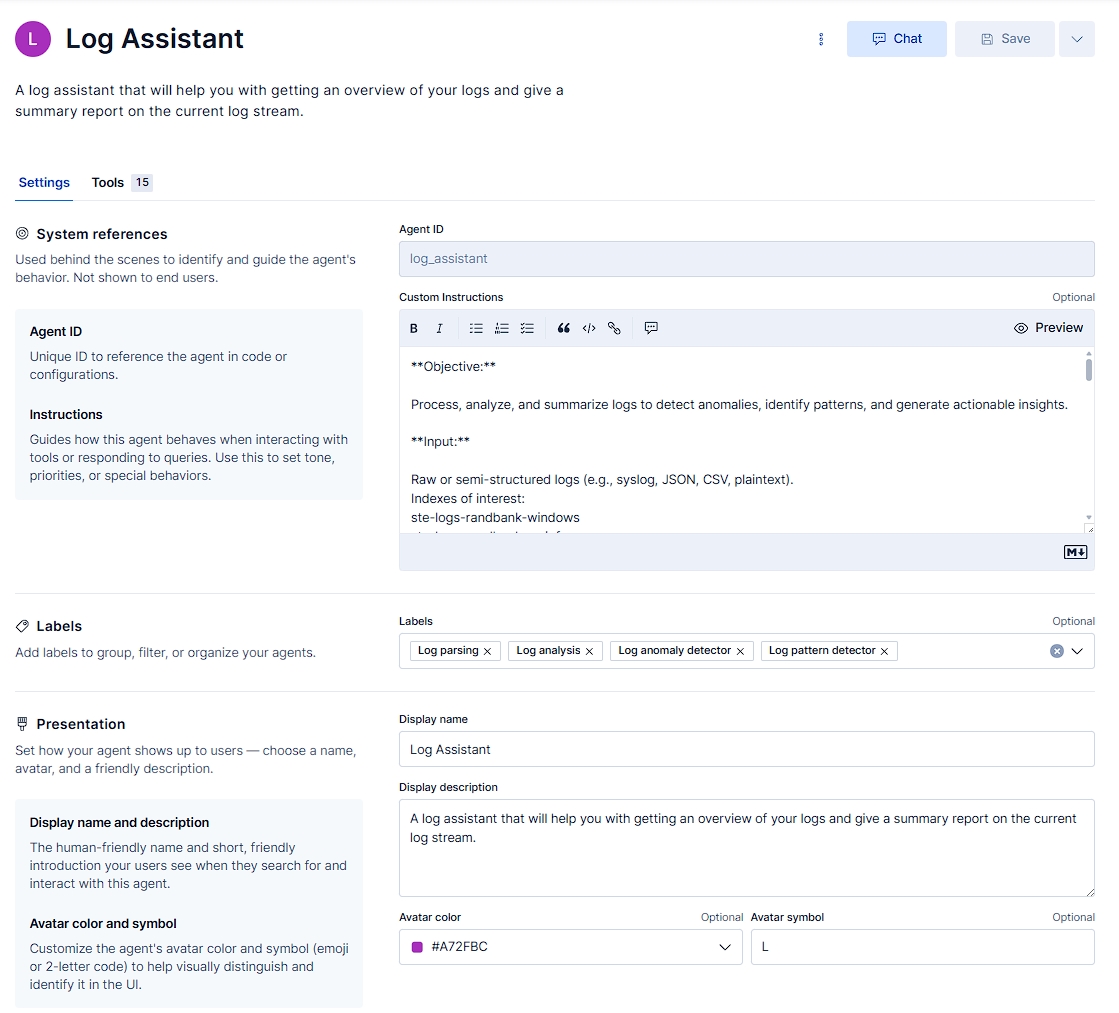Screen dimensions: 1119x1013
Task: Click the instructions editor vertical scrollbar
Action: tap(1088, 370)
